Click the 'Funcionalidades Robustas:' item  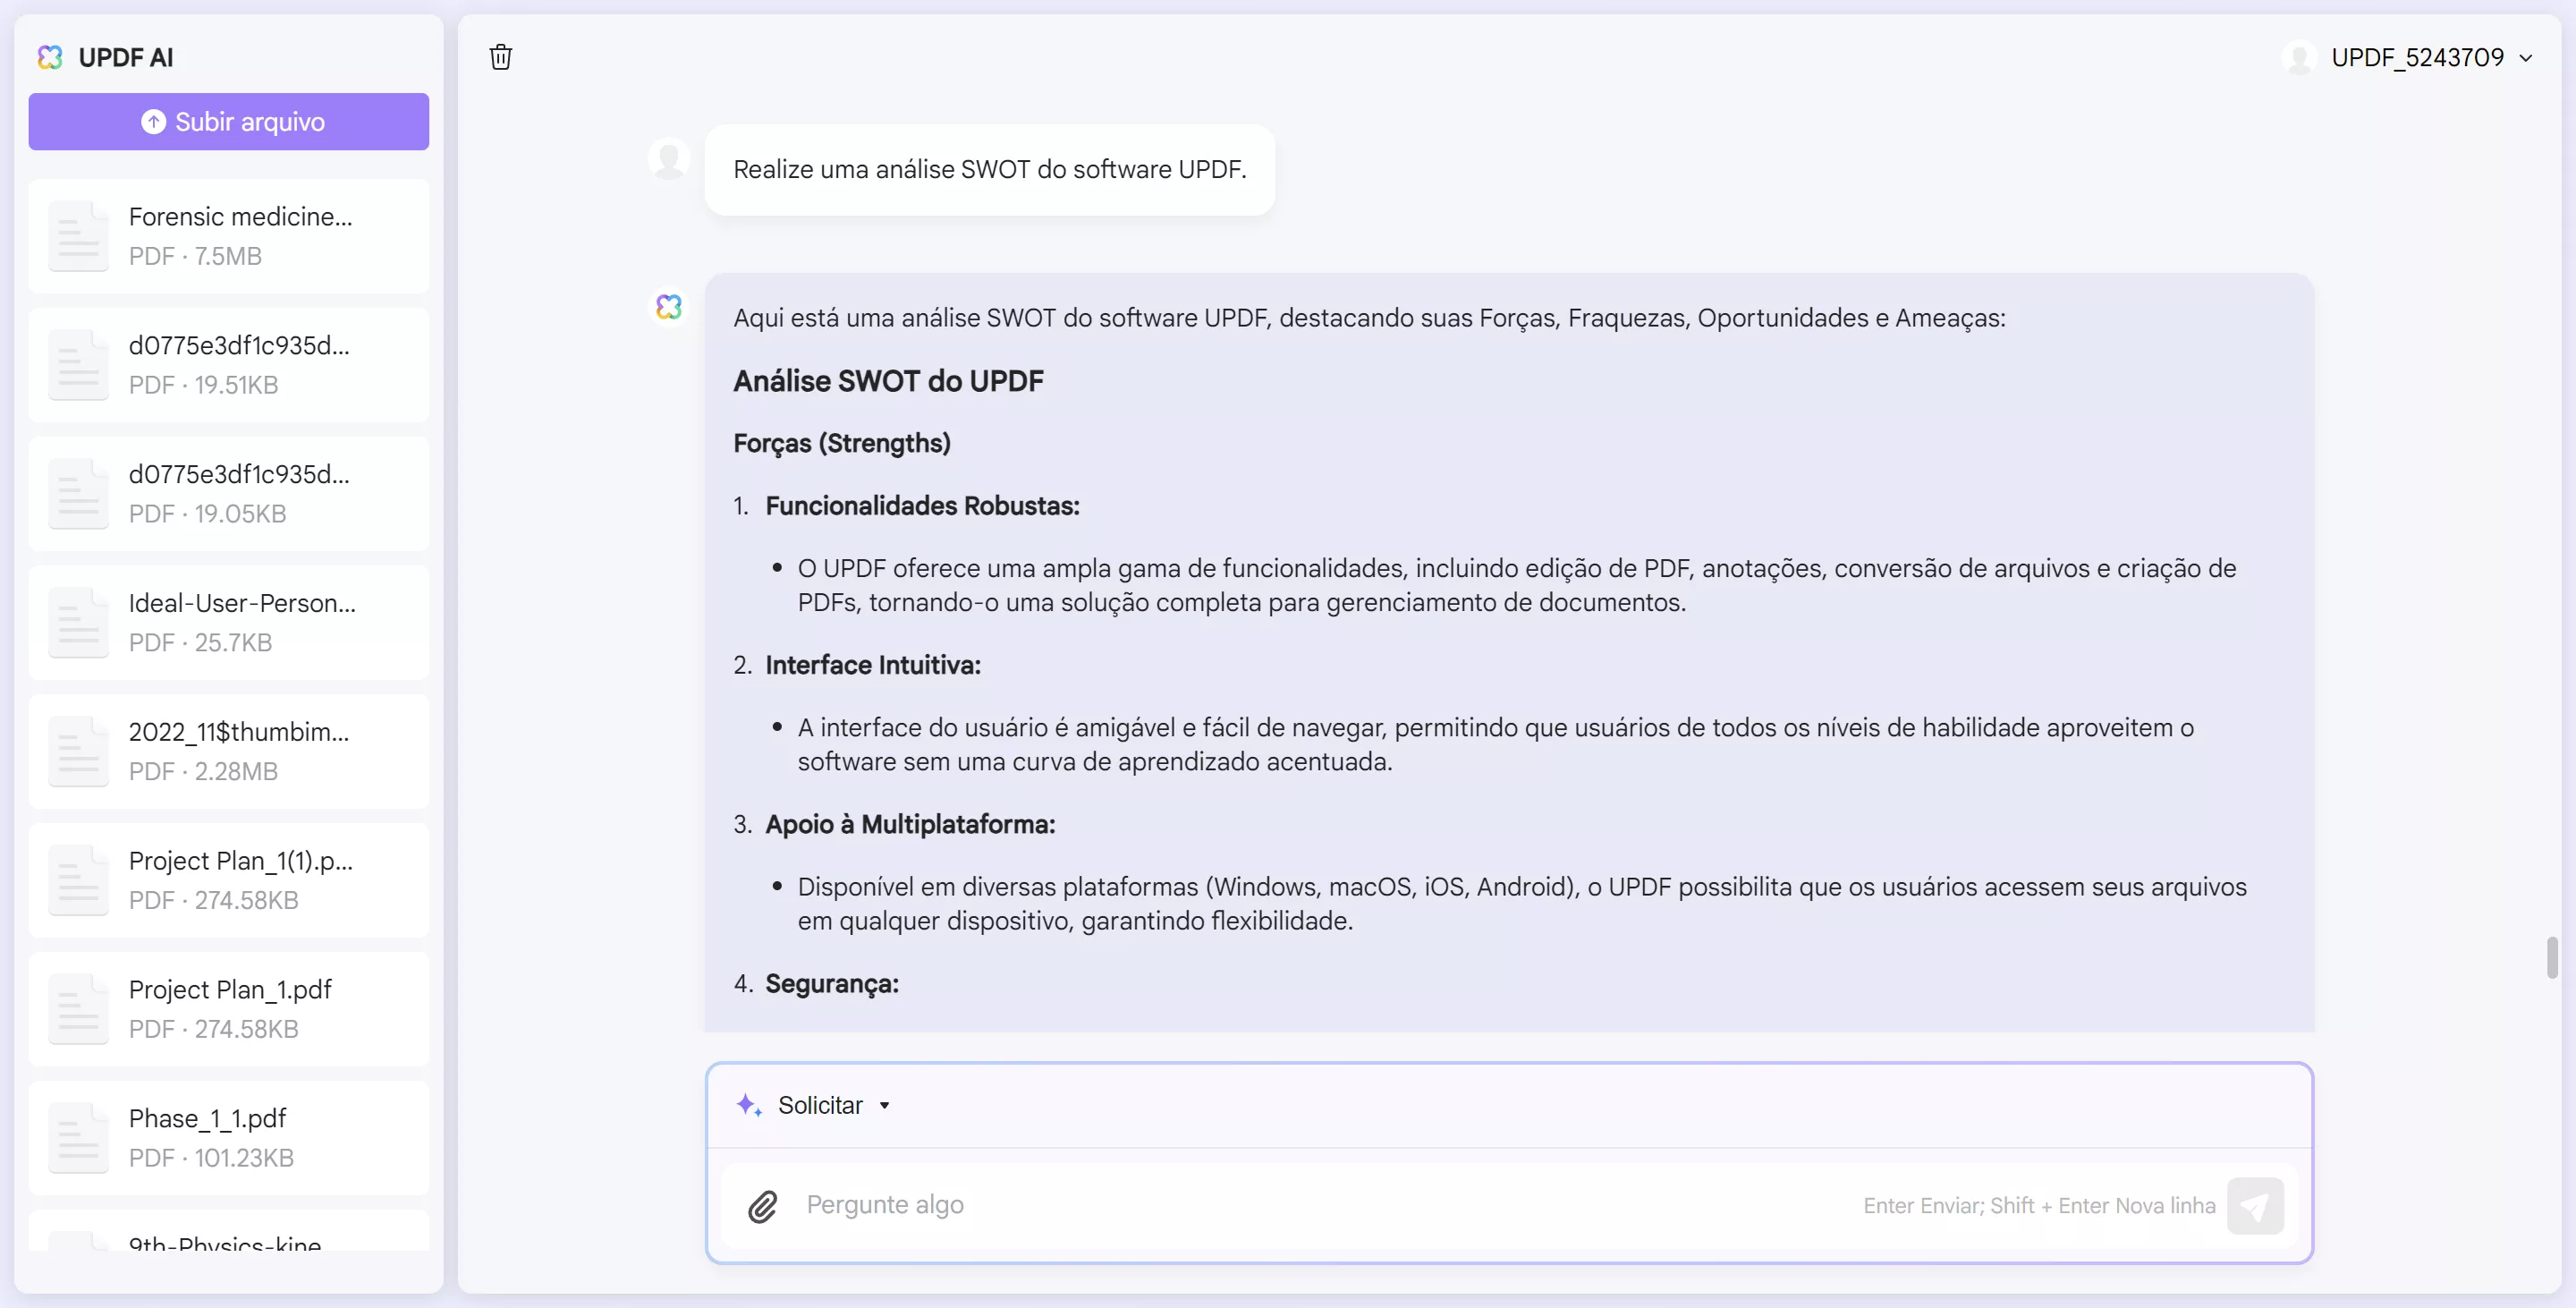pyautogui.click(x=922, y=506)
